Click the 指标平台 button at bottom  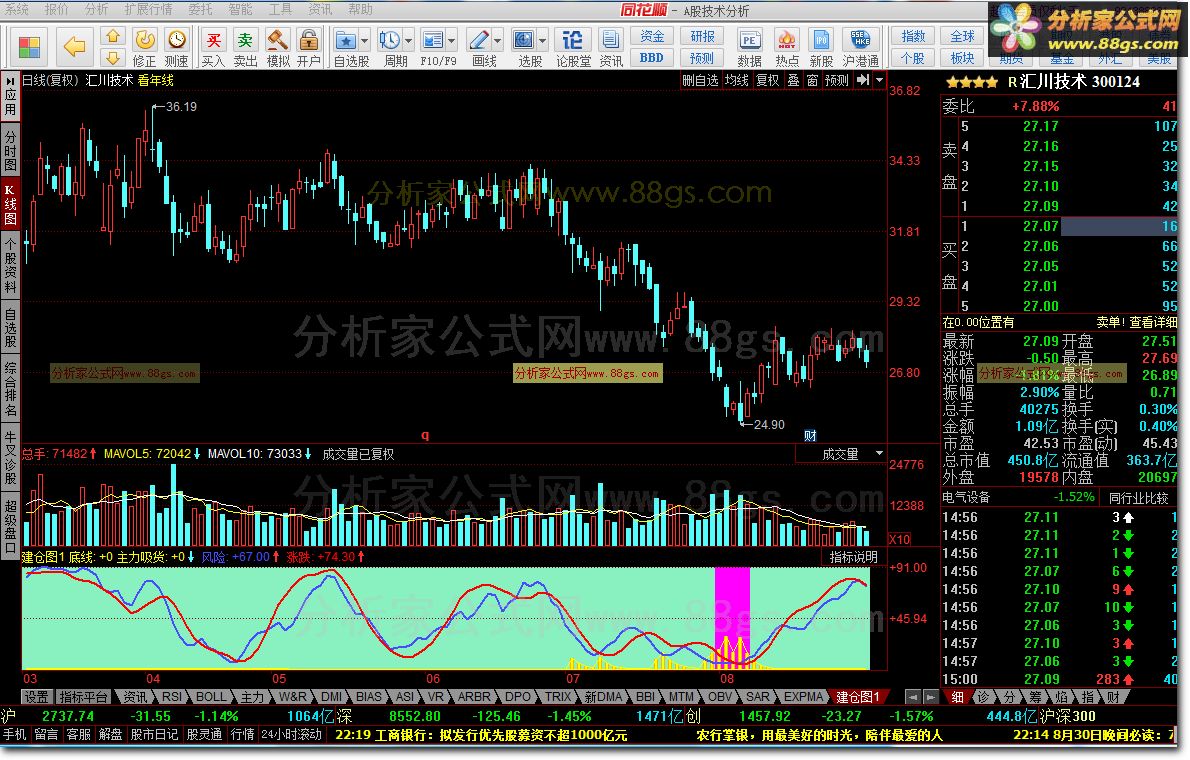coord(83,696)
